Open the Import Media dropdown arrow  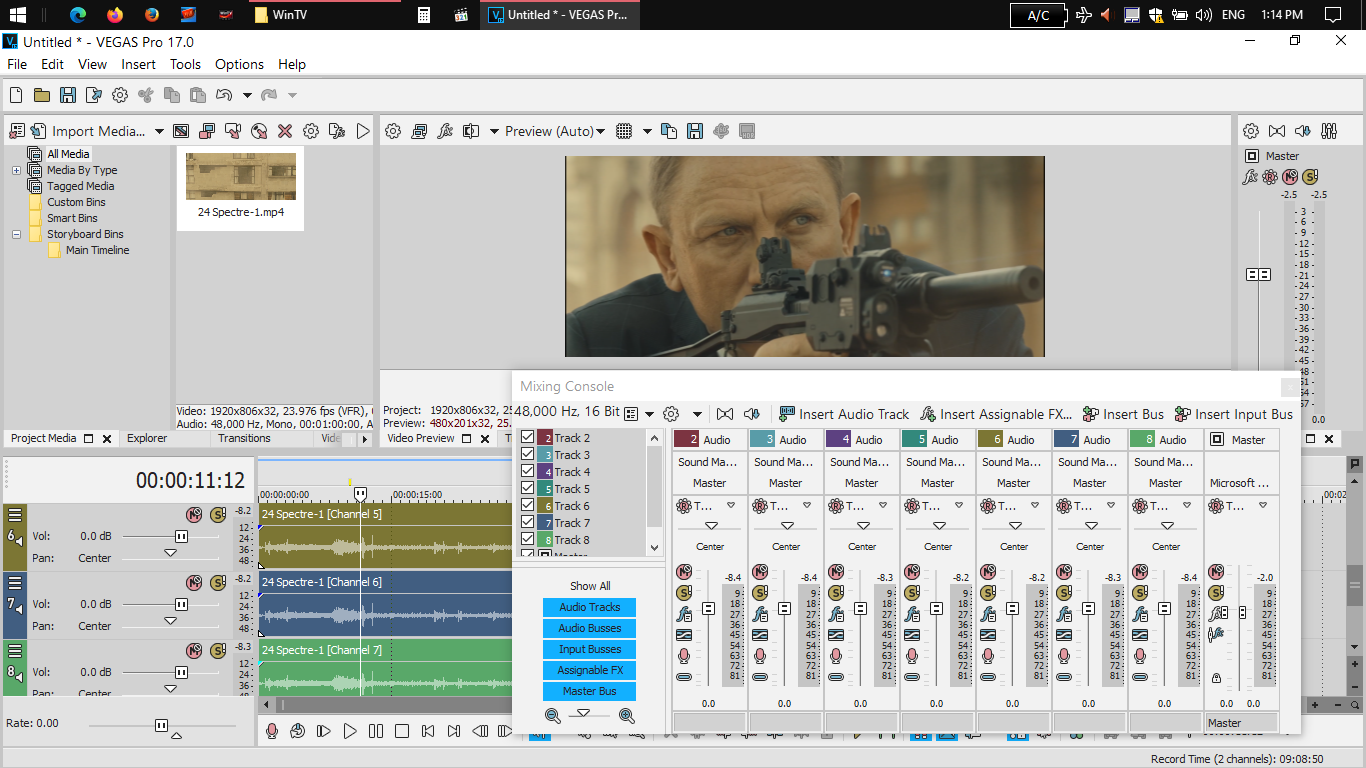(x=159, y=131)
